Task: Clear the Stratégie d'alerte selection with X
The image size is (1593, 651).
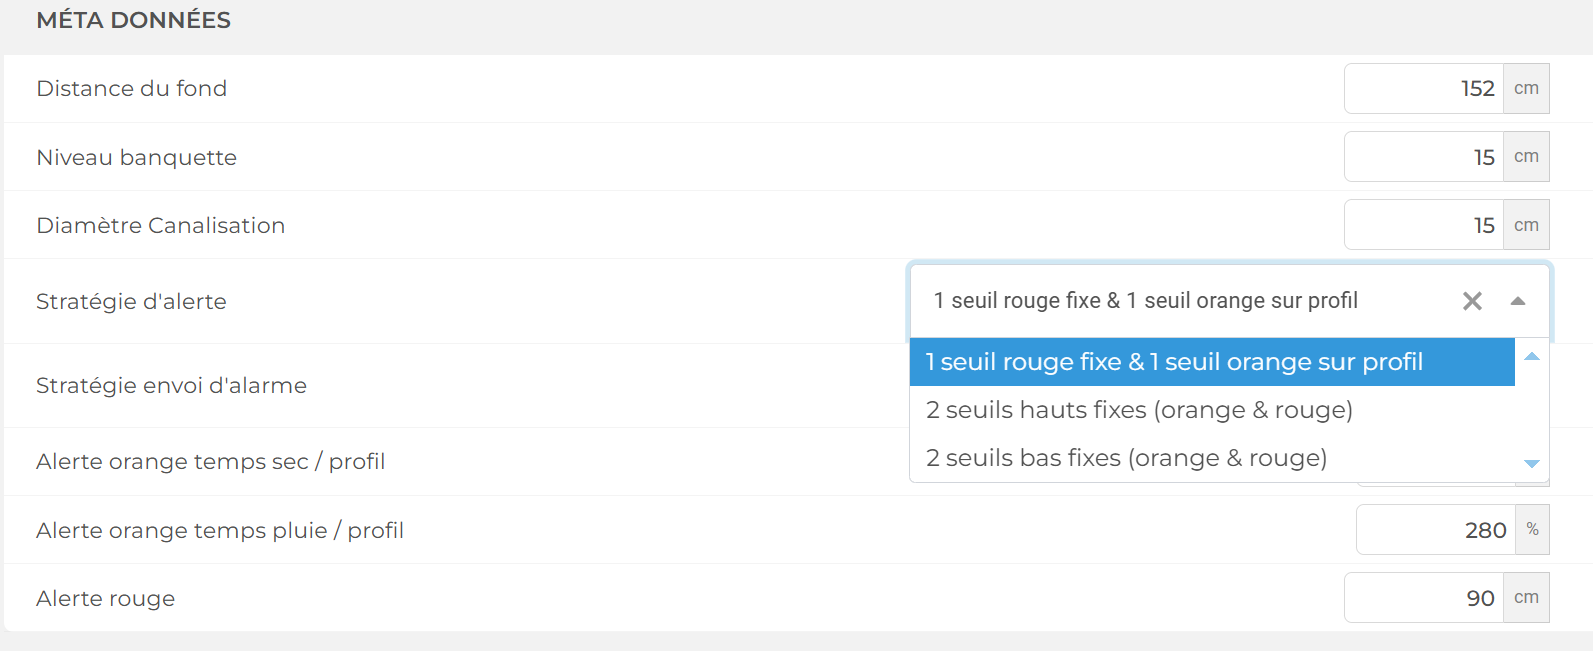Action: [x=1472, y=301]
